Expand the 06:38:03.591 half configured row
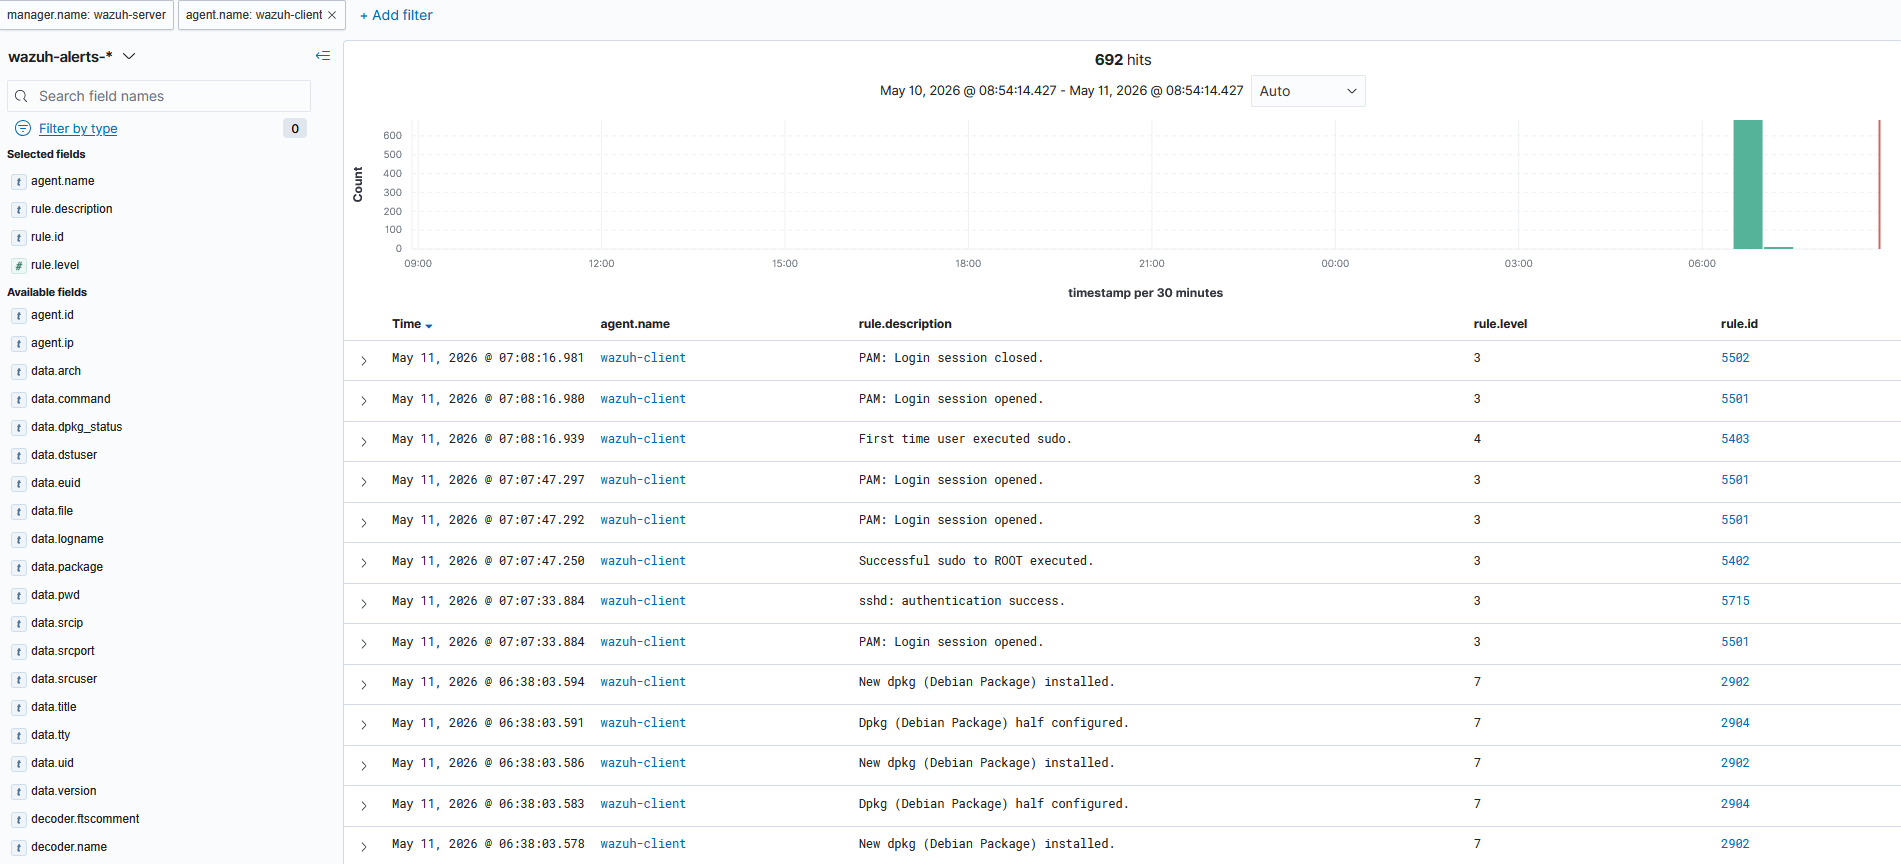The image size is (1901, 864). click(x=364, y=725)
